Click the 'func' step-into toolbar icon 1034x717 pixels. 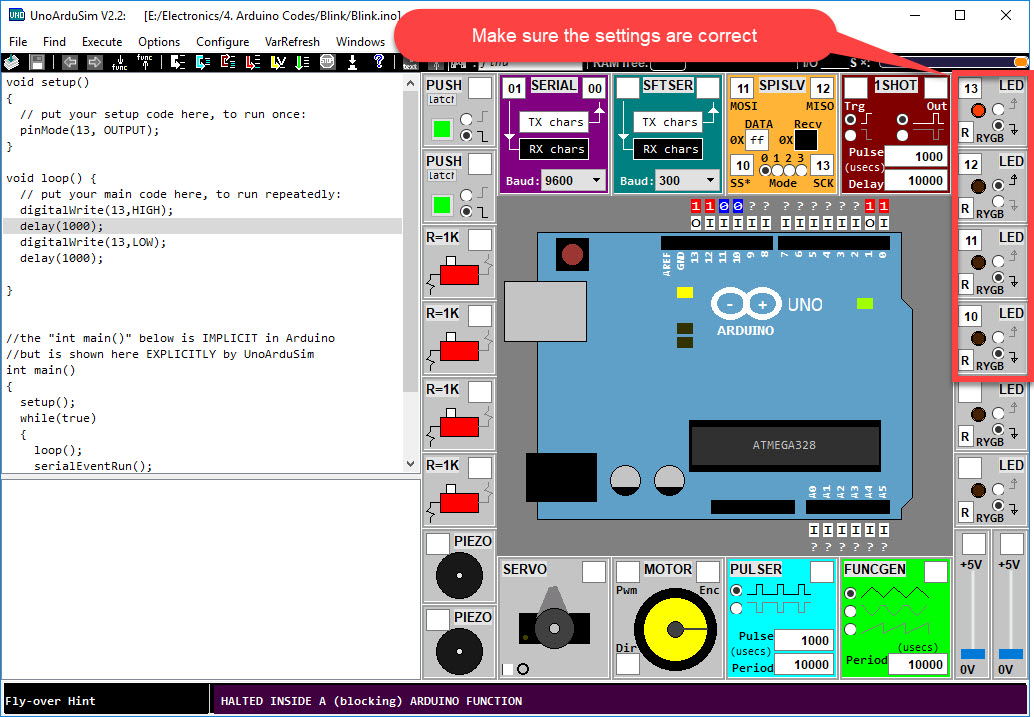[x=118, y=62]
